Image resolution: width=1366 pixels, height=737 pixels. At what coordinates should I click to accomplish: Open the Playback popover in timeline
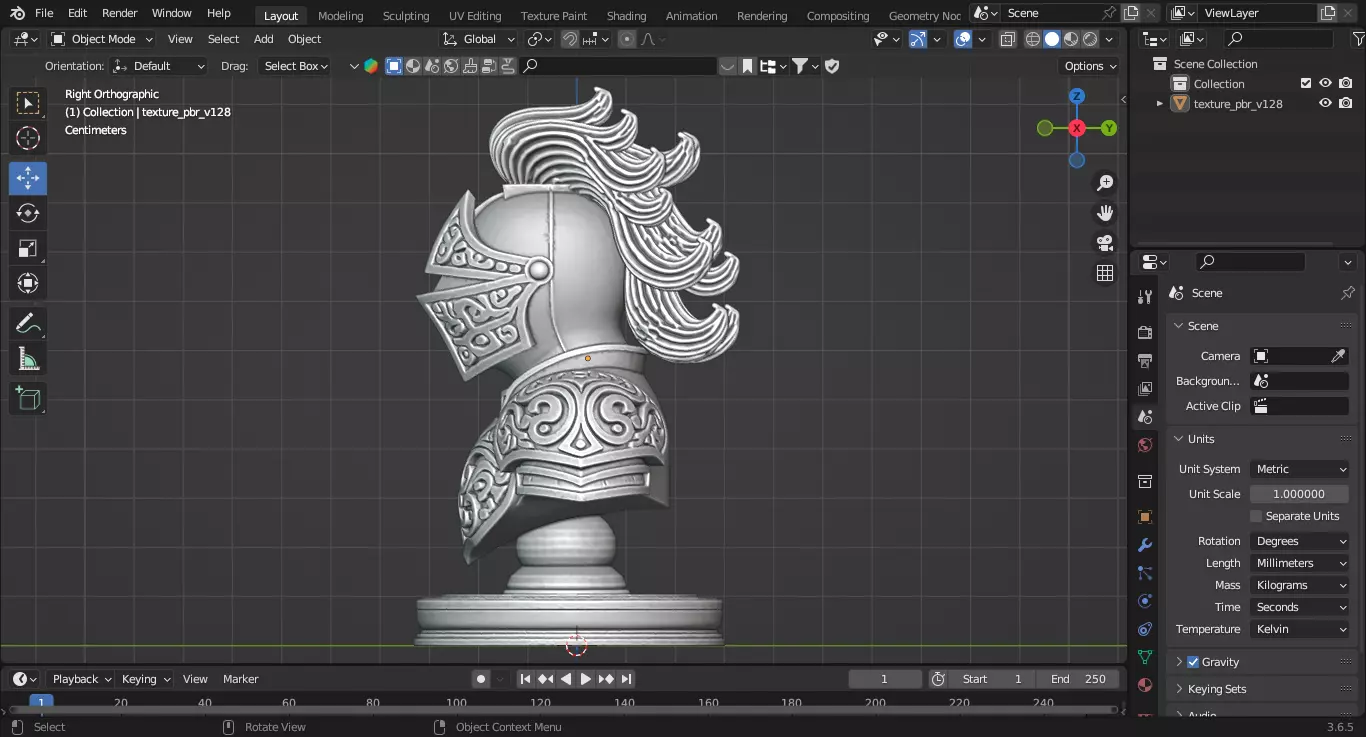[81, 679]
